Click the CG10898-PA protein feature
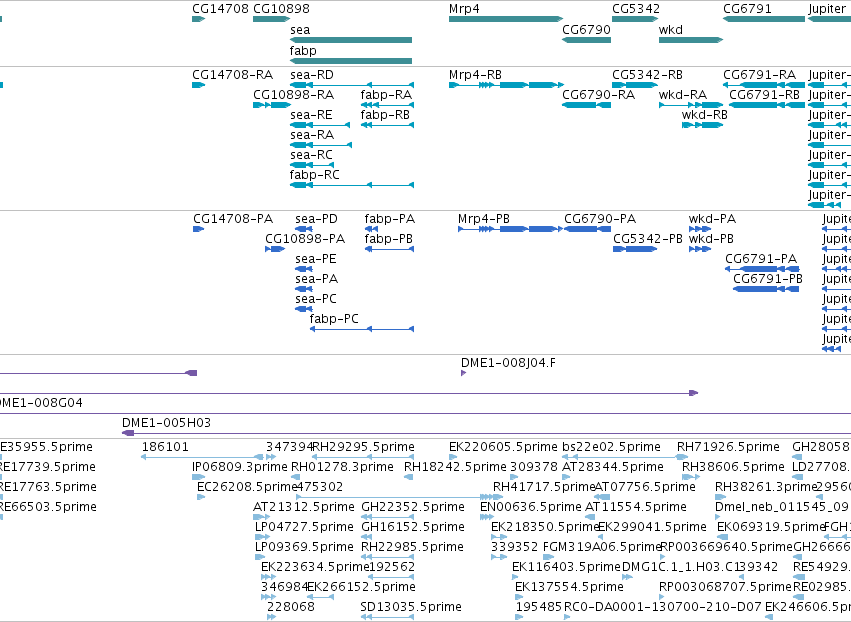This screenshot has width=851, height=622. [x=275, y=249]
